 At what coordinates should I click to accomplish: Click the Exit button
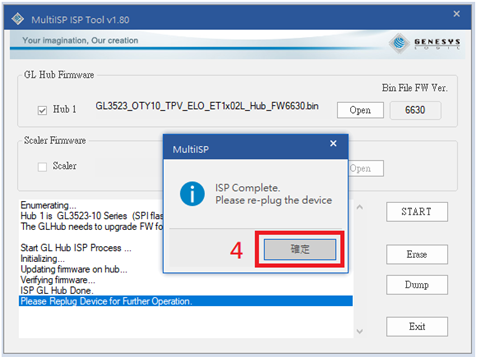point(417,326)
